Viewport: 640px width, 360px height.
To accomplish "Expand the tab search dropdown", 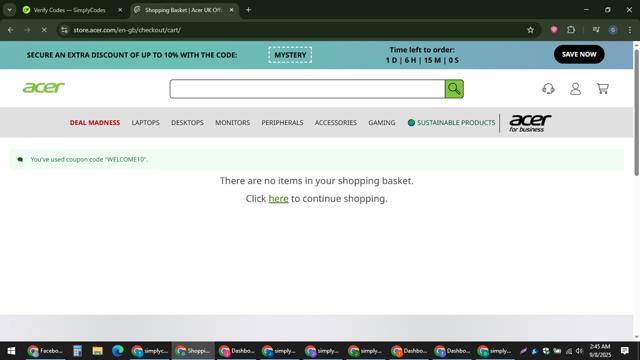I will pyautogui.click(x=9, y=10).
